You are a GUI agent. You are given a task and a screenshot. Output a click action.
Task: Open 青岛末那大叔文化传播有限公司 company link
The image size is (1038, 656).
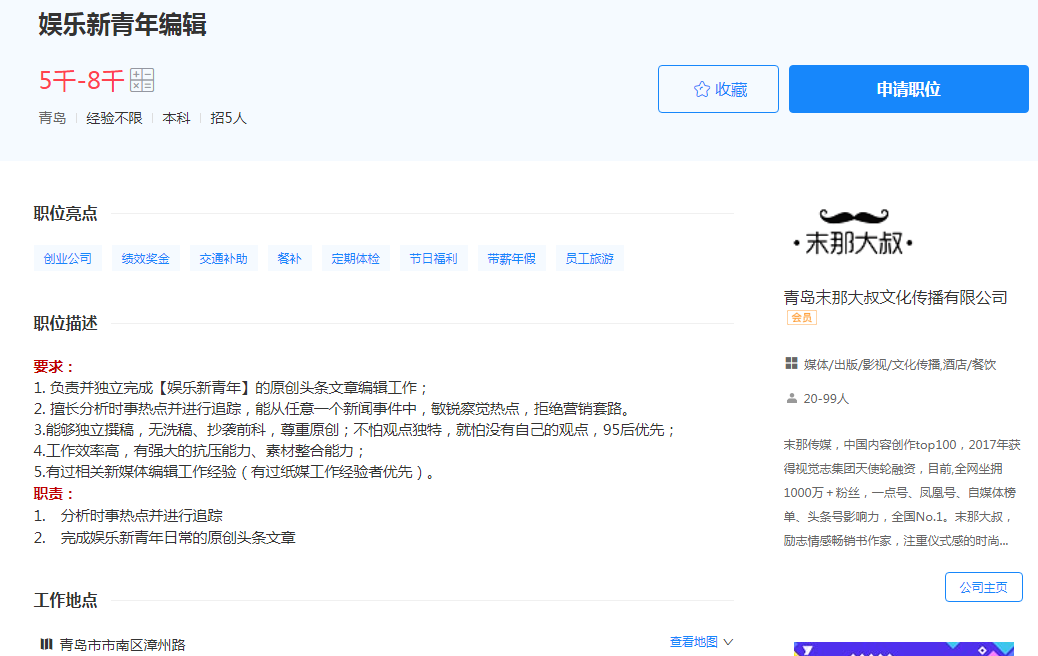tap(895, 297)
